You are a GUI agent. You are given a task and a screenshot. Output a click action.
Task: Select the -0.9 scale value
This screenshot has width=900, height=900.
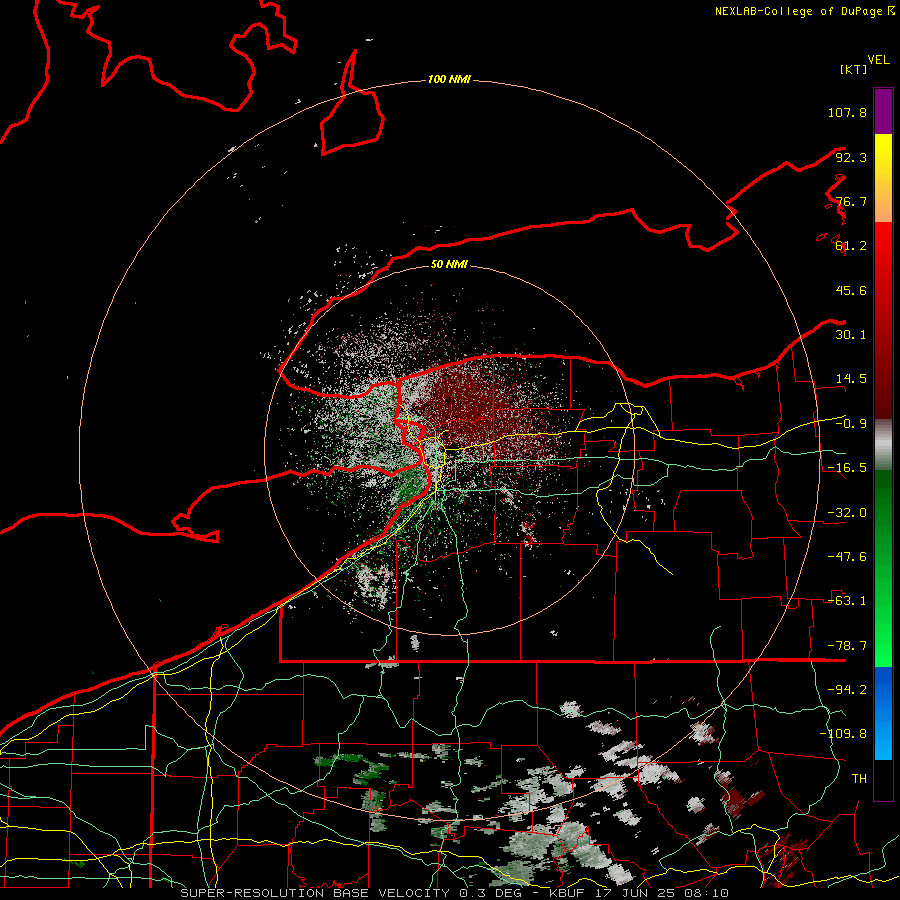coord(851,424)
